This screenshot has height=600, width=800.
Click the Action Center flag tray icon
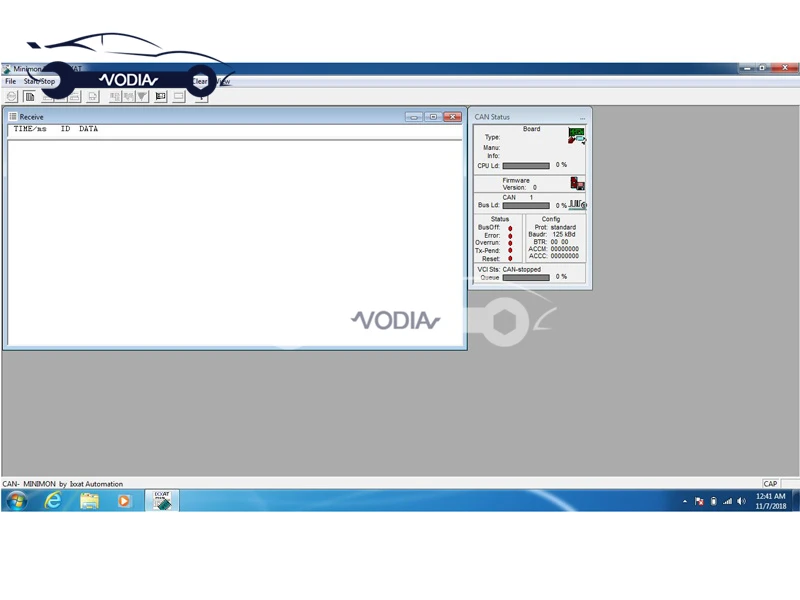[x=699, y=502]
